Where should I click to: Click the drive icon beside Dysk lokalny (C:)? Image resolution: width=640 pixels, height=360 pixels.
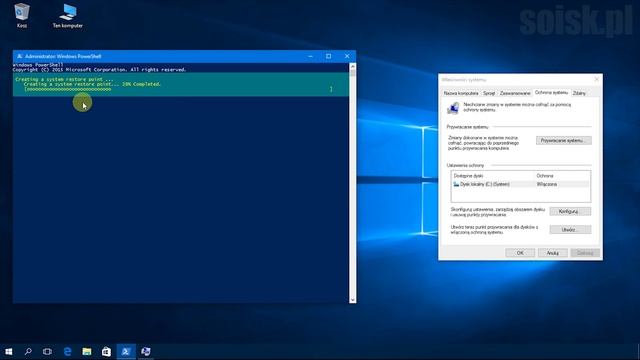point(456,184)
